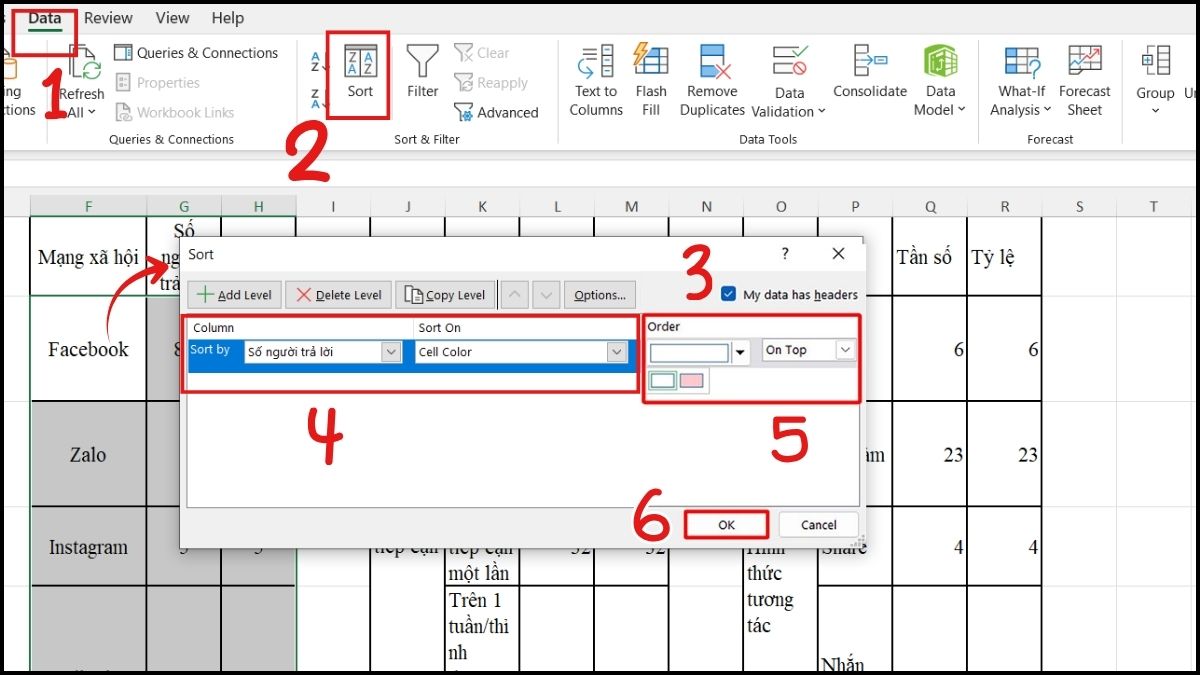Open the View ribbon tab
Image resolution: width=1200 pixels, height=675 pixels.
[x=171, y=17]
